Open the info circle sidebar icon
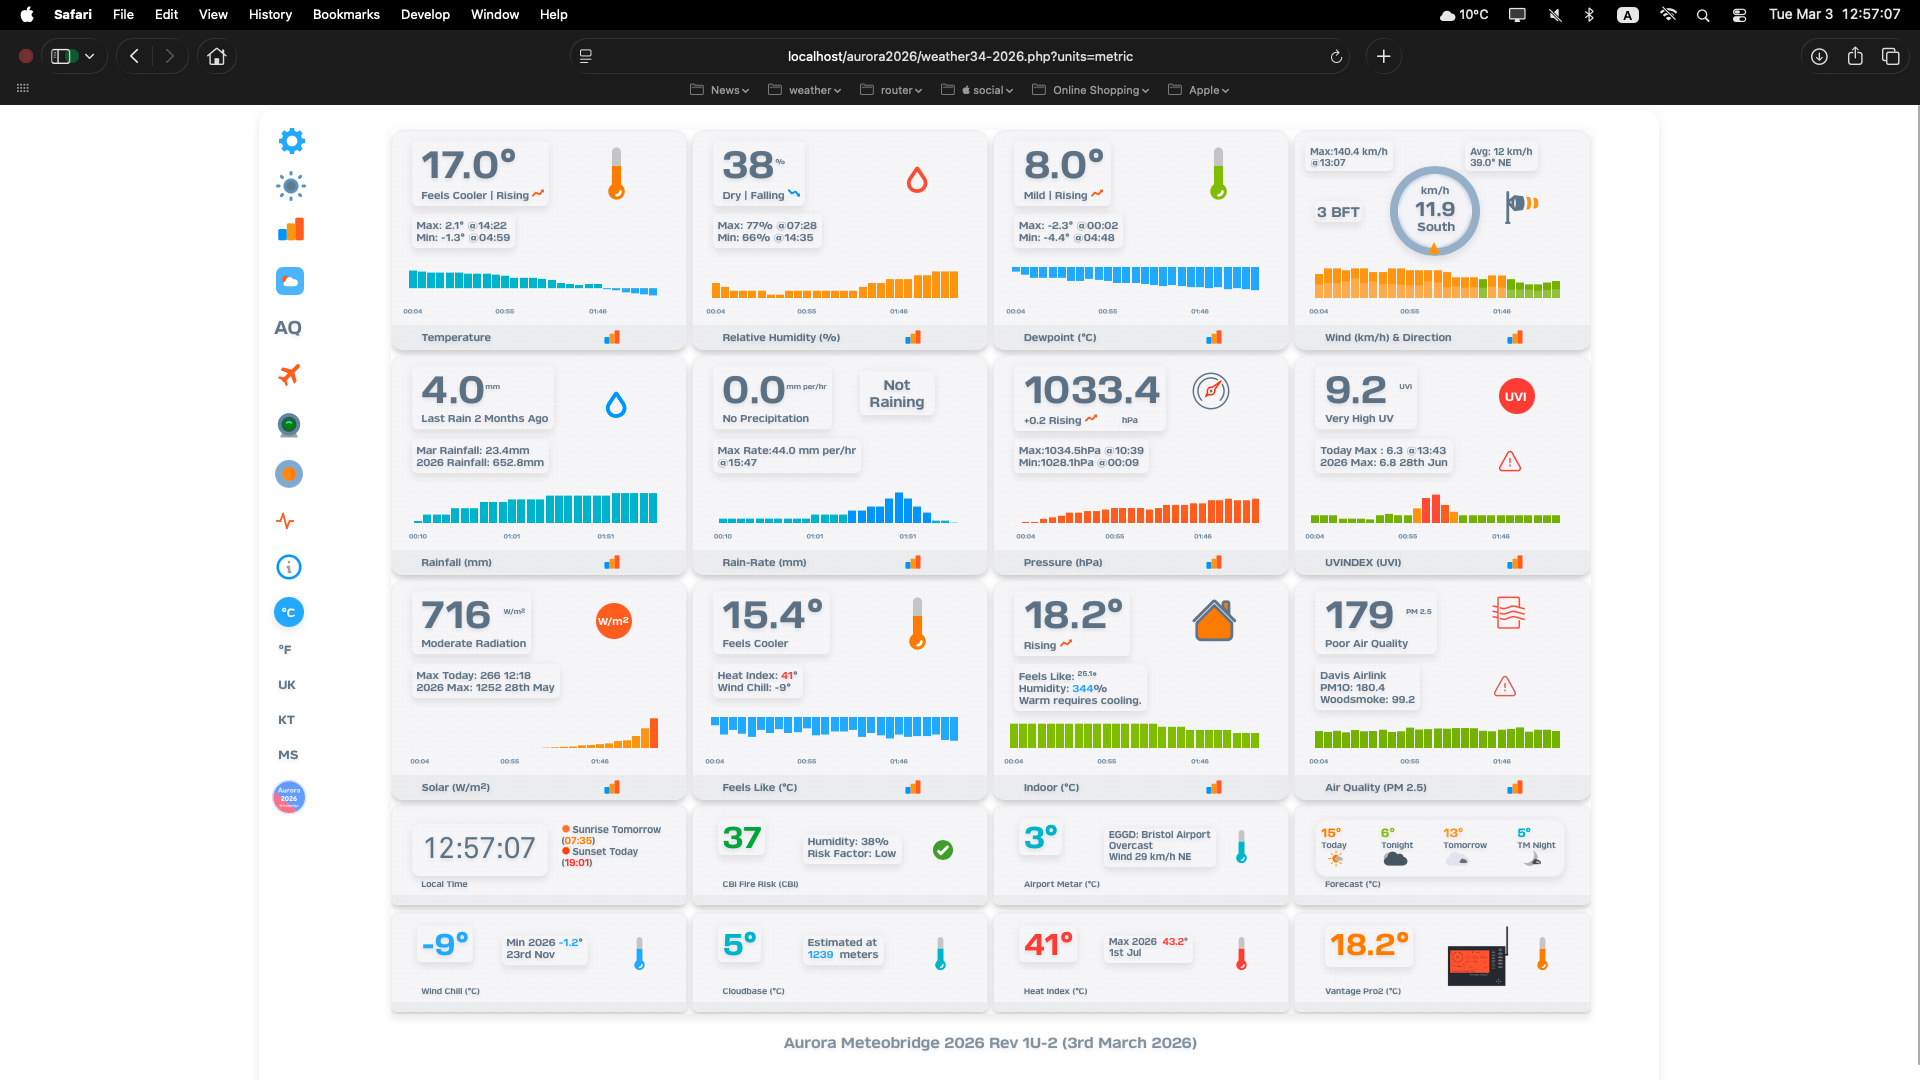The height and width of the screenshot is (1080, 1920). click(x=289, y=568)
